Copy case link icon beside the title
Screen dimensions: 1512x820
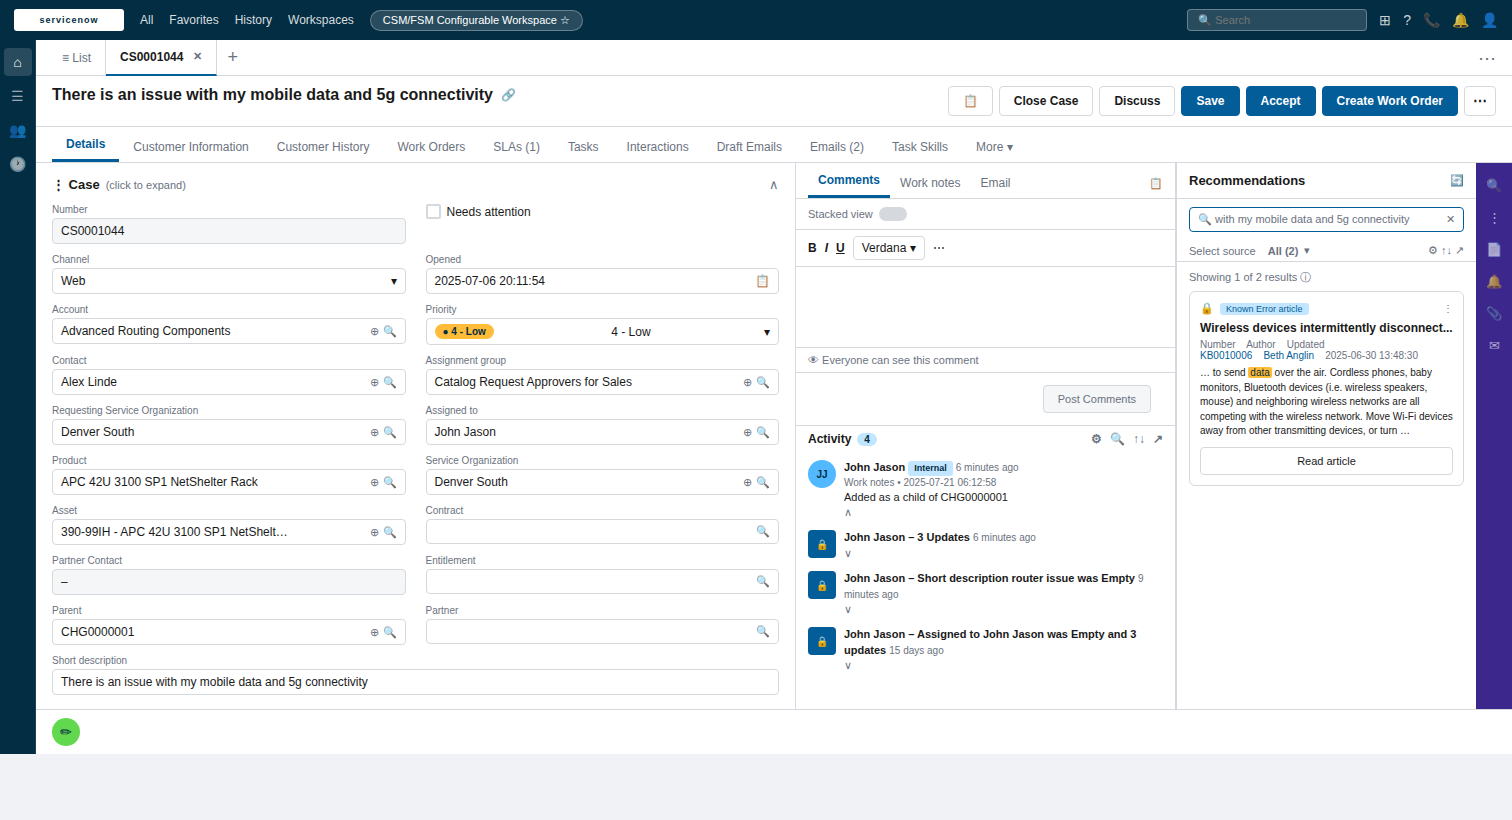[x=508, y=95]
